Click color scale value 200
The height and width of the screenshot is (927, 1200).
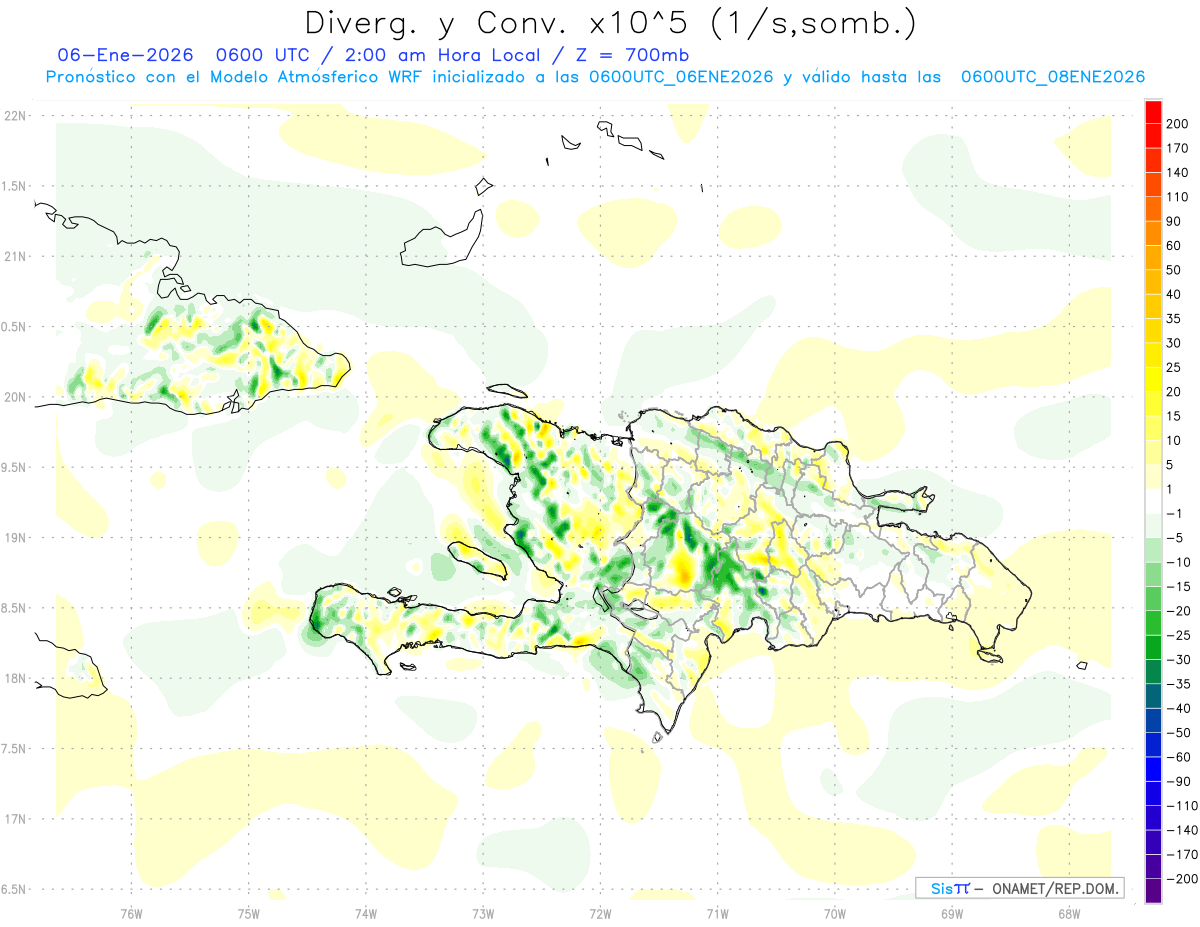[1177, 124]
